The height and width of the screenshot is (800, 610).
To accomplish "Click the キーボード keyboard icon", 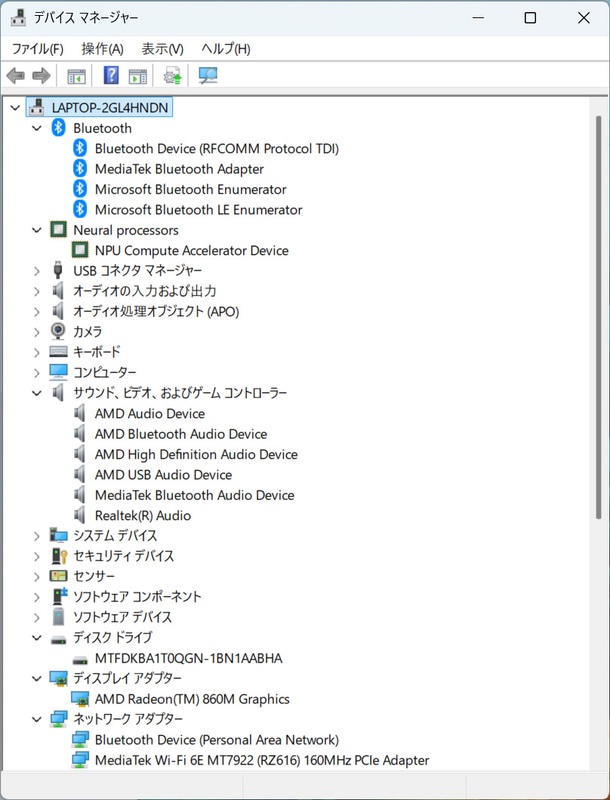I will coord(58,352).
